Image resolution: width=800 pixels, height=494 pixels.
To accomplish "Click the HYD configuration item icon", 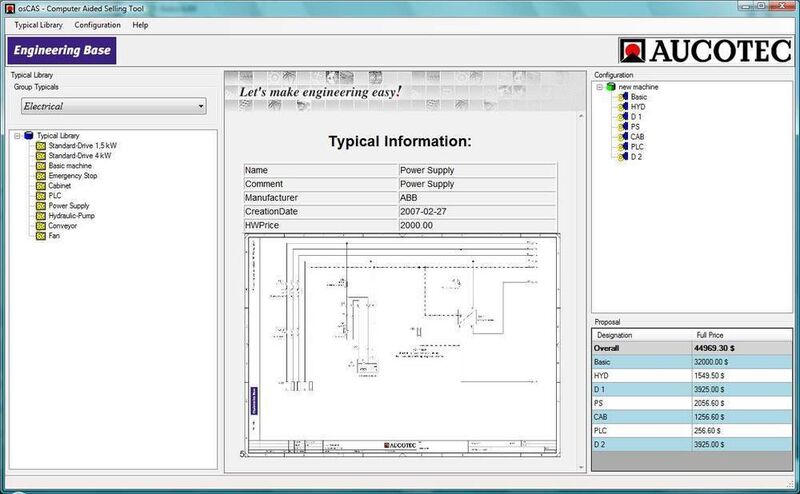I will point(622,107).
